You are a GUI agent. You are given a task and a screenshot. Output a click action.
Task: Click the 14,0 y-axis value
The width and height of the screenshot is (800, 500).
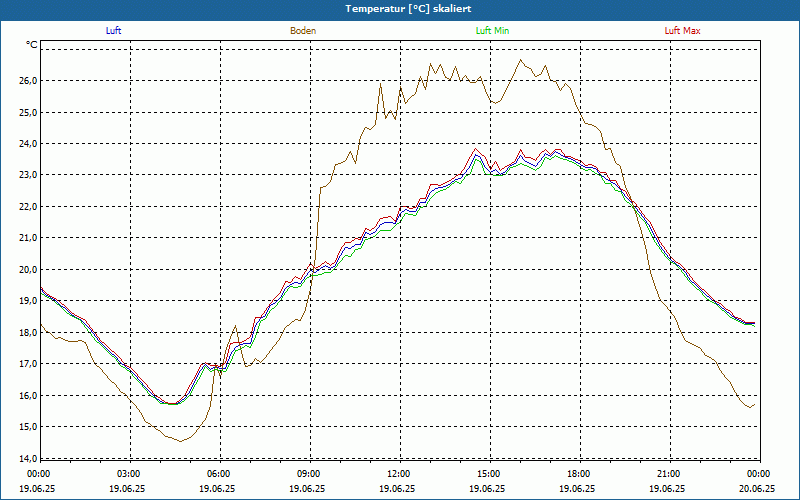29,458
